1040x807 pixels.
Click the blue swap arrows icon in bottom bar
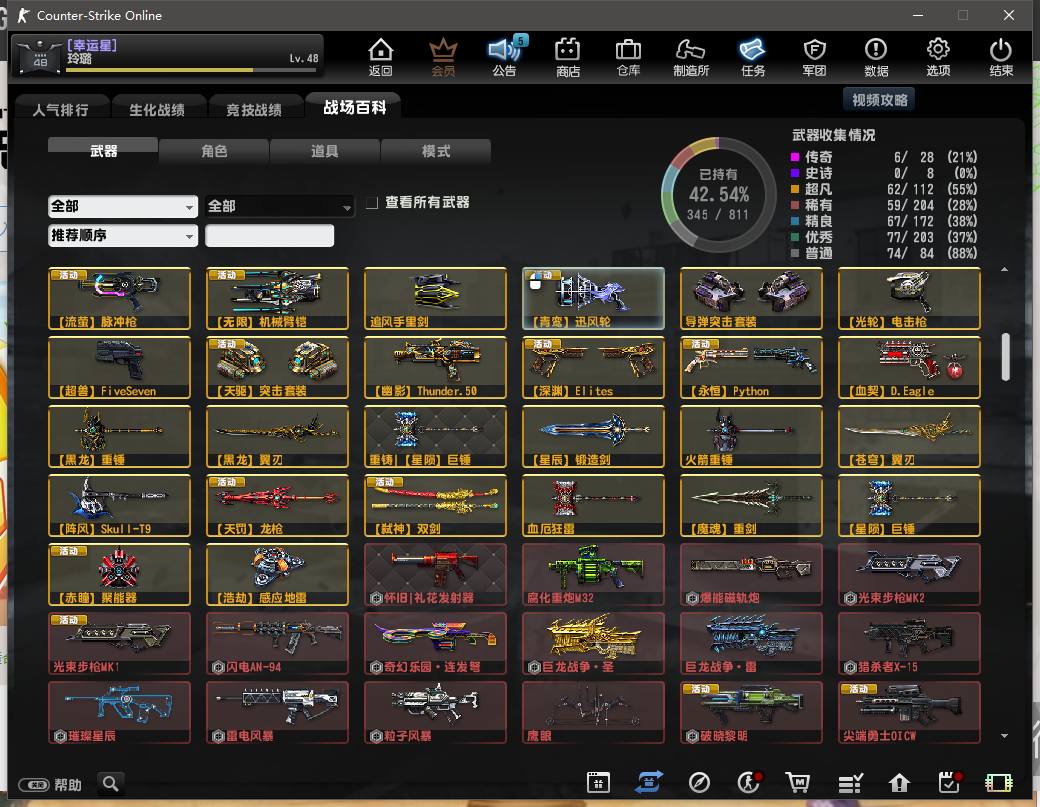(649, 782)
